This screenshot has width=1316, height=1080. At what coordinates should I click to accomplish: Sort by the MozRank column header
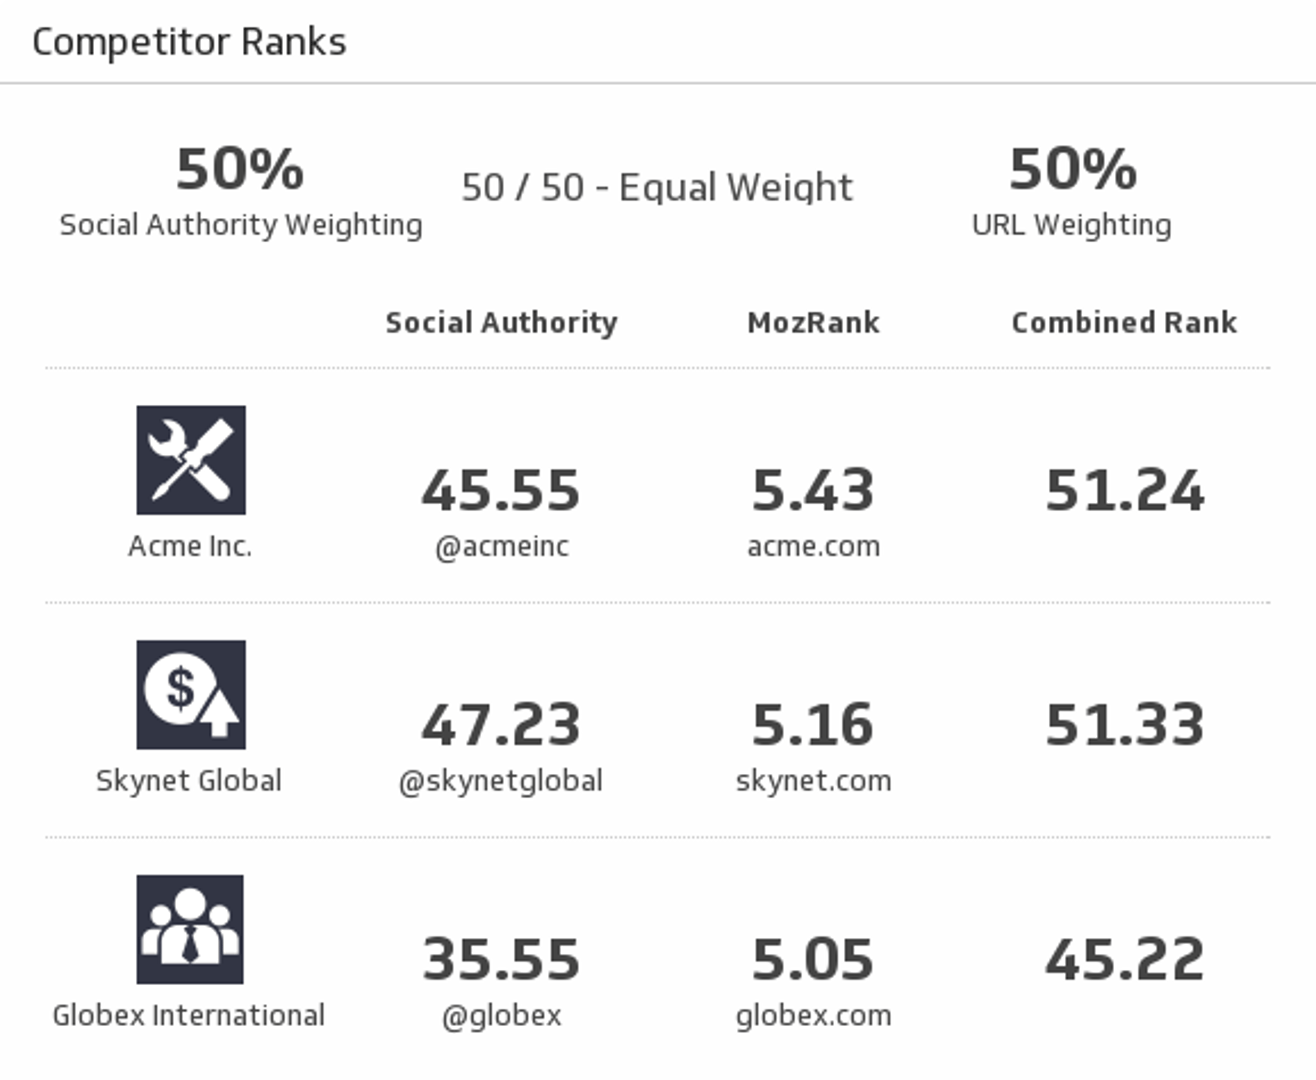[813, 322]
